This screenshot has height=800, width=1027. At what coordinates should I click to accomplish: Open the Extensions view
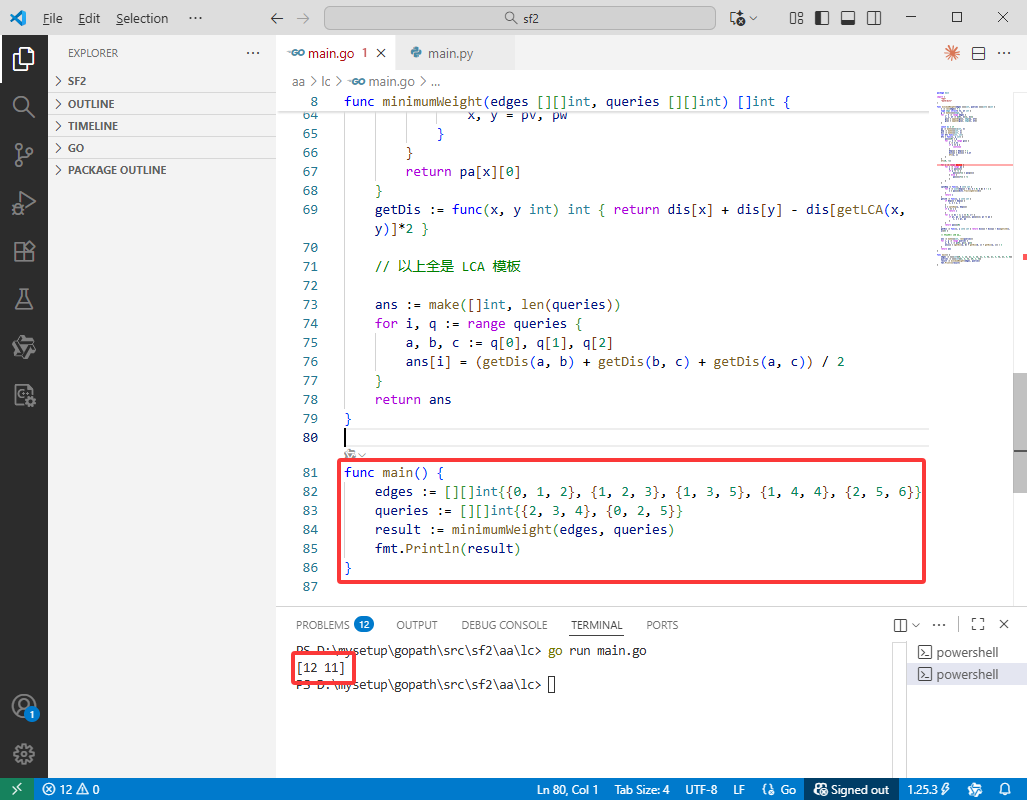pyautogui.click(x=24, y=252)
